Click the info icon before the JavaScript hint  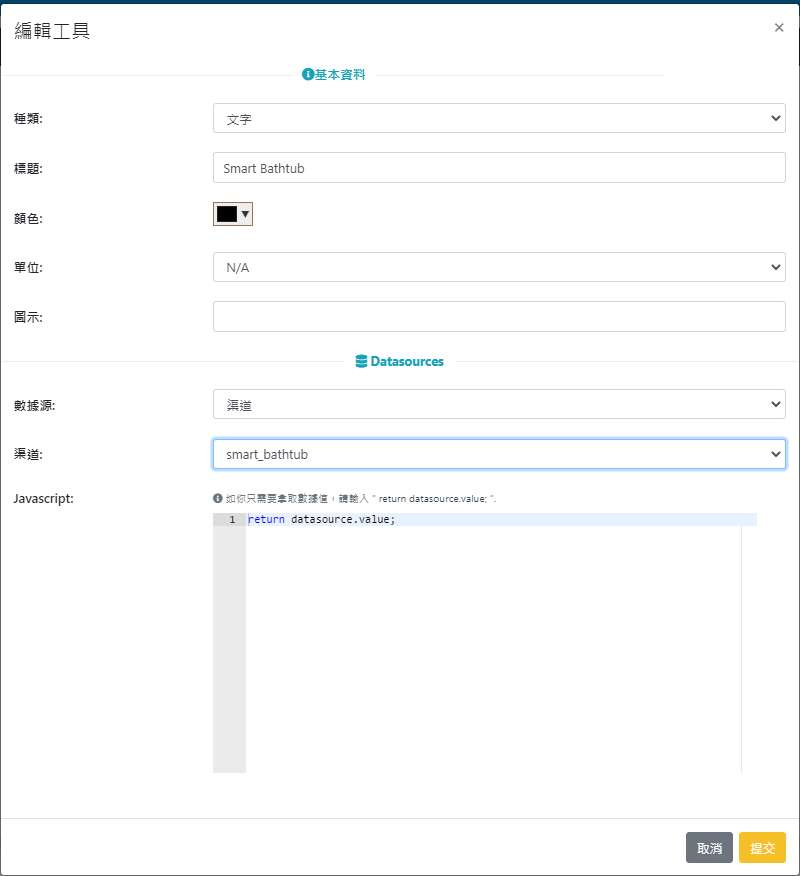217,498
